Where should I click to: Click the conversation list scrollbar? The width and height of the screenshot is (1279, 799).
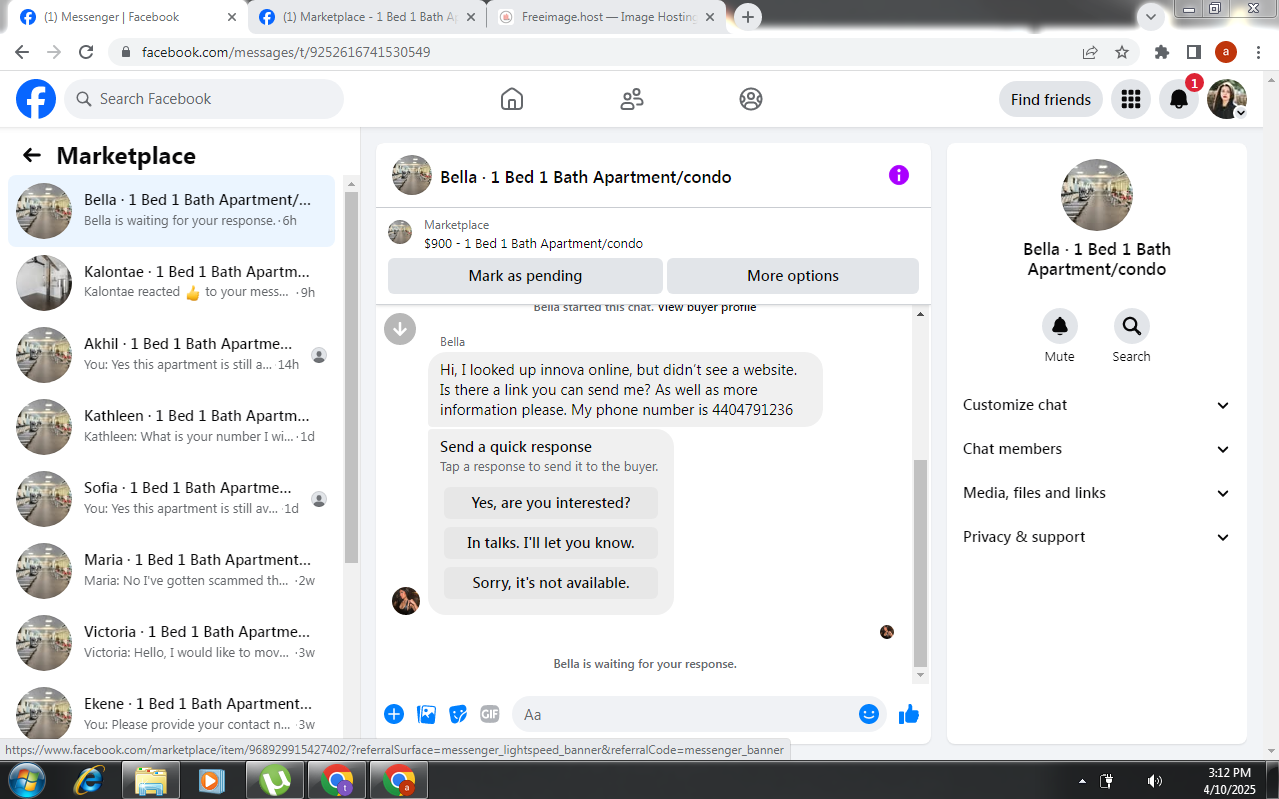(351, 375)
